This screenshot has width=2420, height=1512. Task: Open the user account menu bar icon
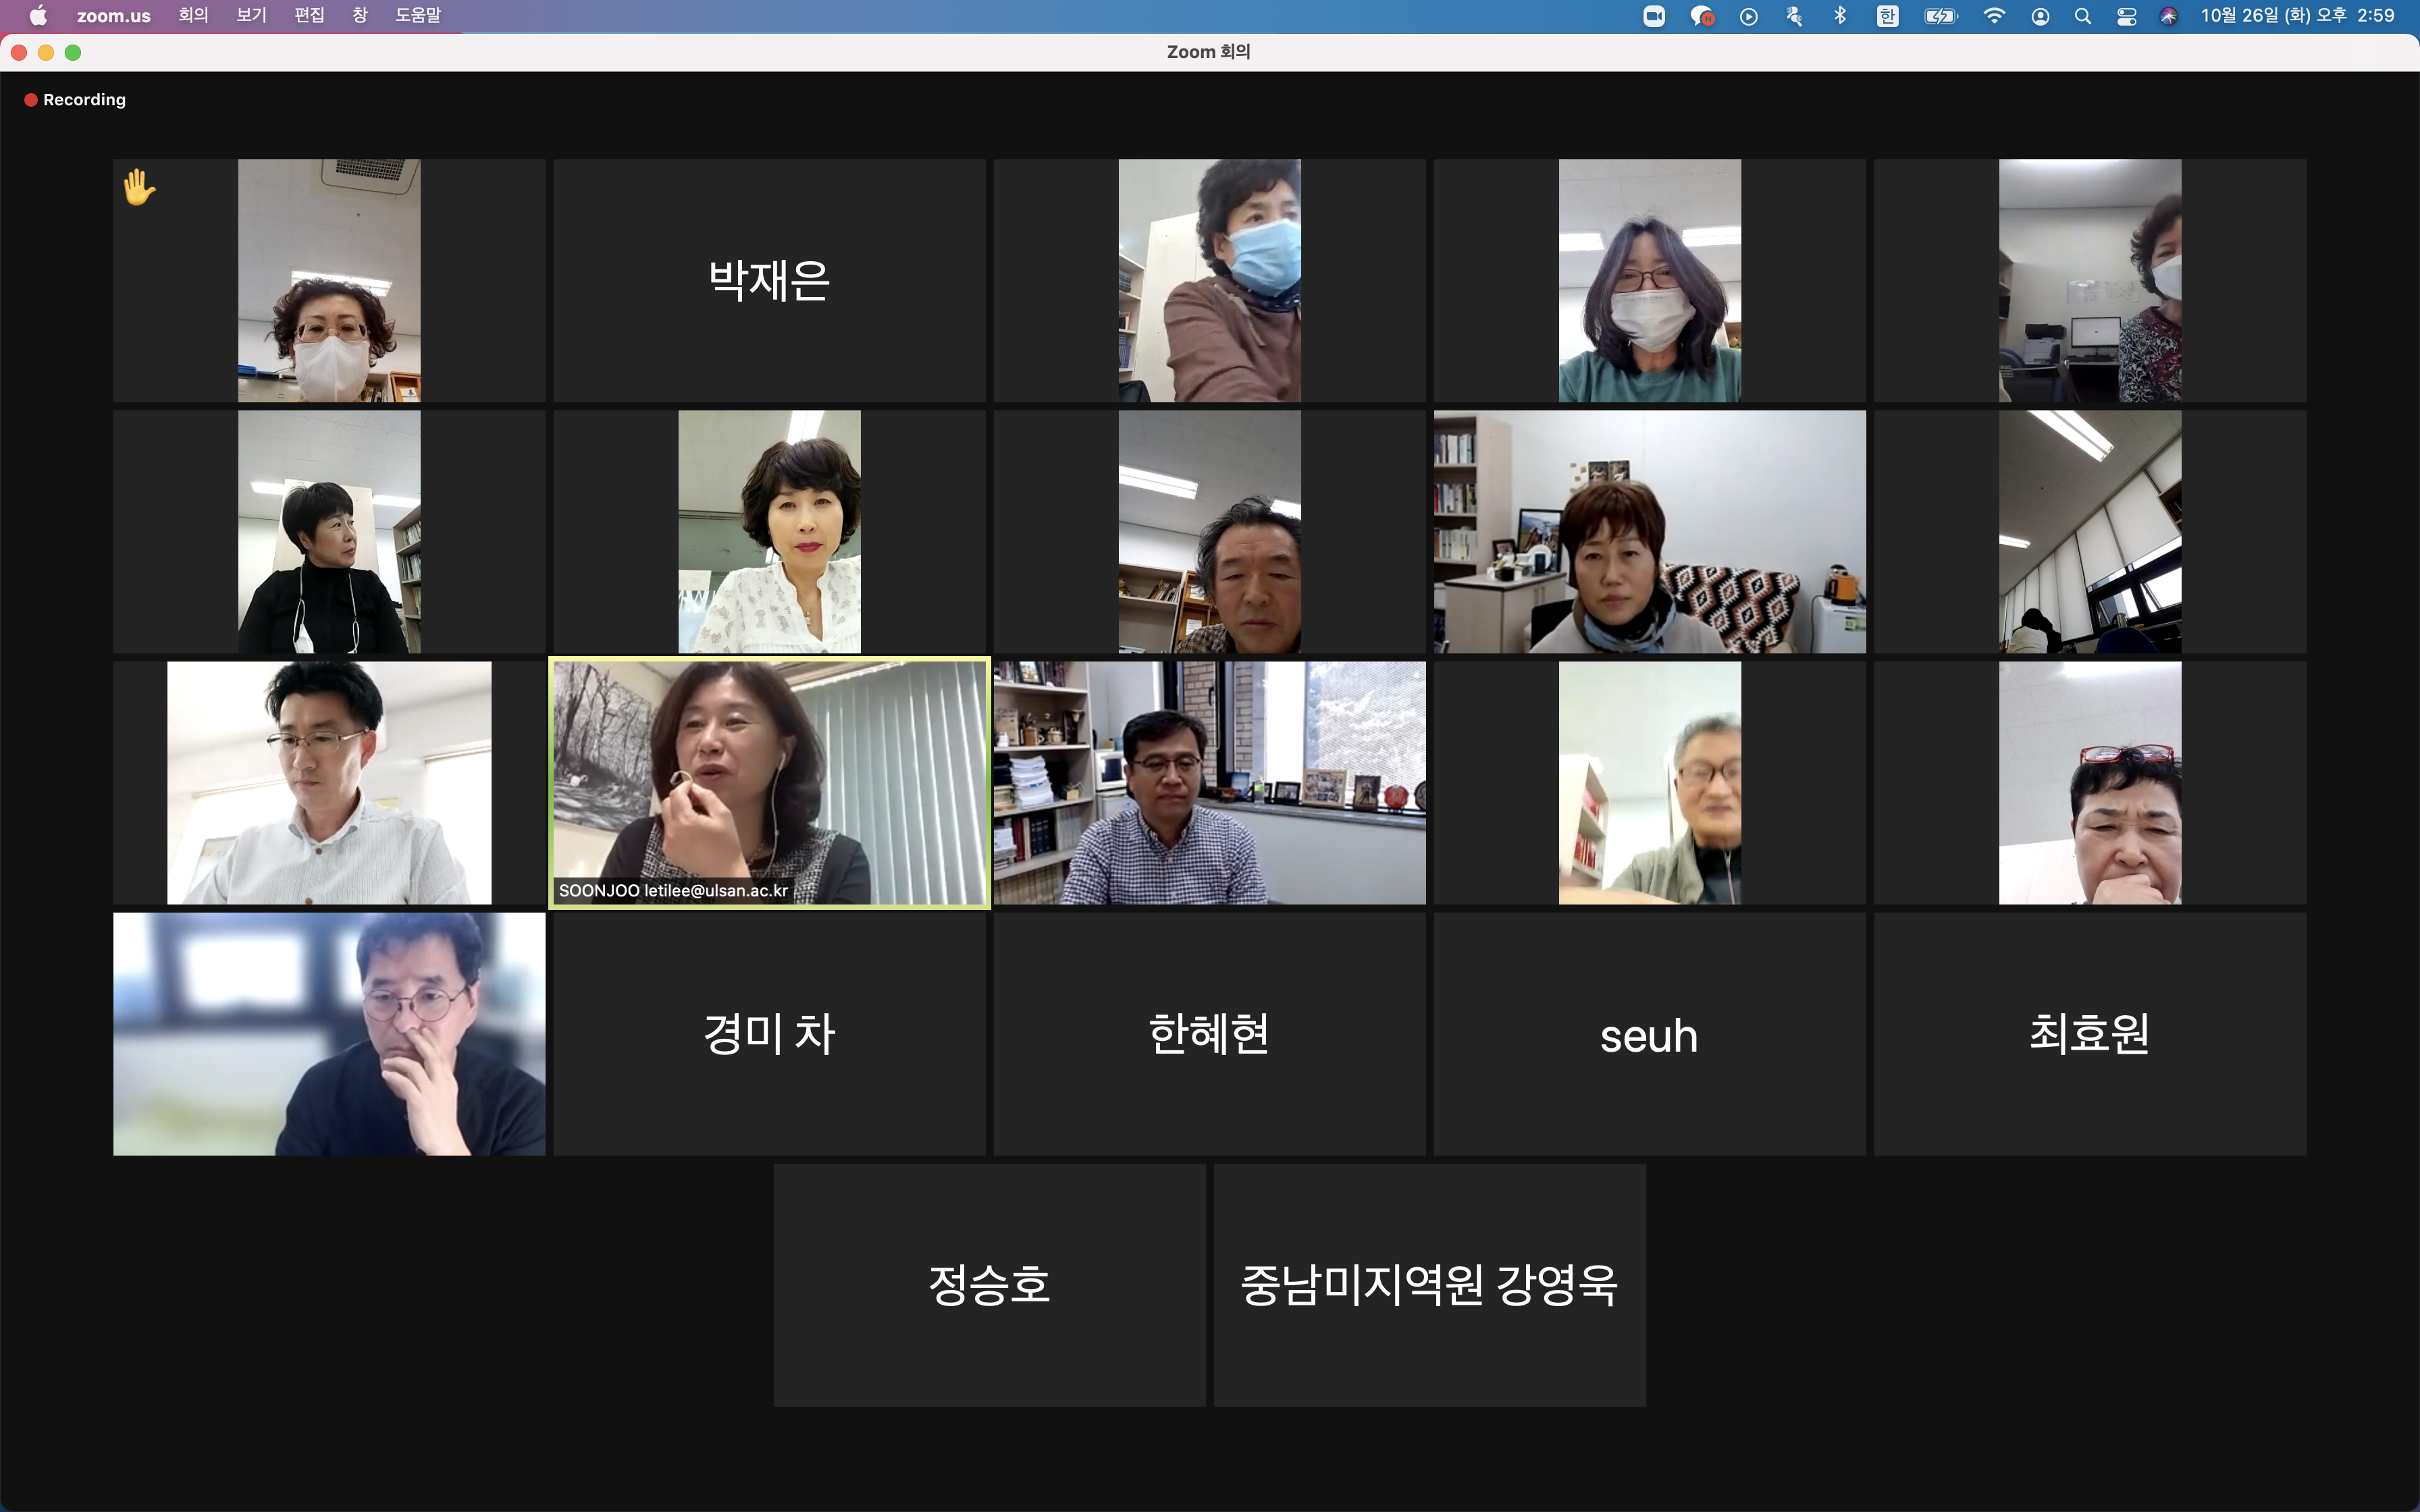click(x=2041, y=16)
